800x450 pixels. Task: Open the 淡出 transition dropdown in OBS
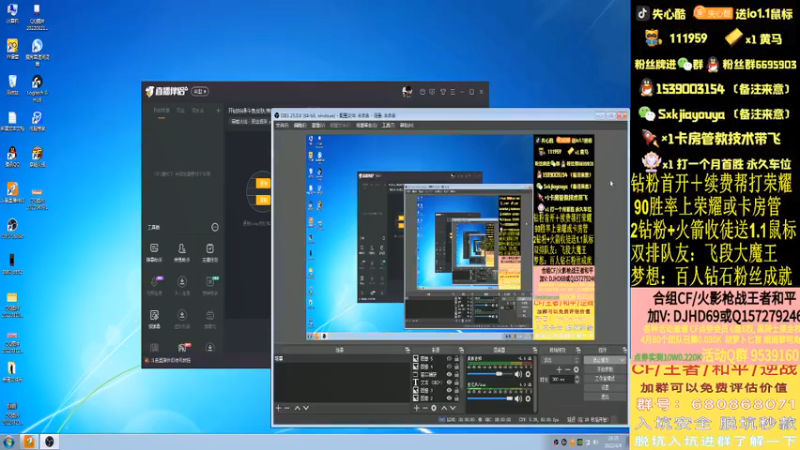(x=560, y=360)
